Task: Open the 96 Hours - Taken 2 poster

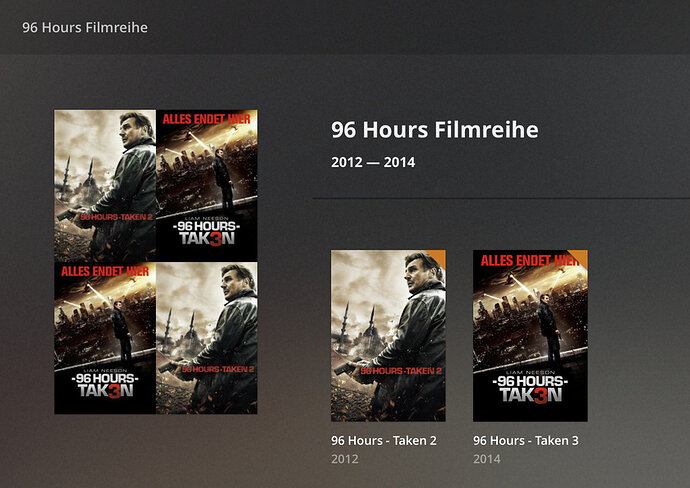Action: click(x=388, y=336)
